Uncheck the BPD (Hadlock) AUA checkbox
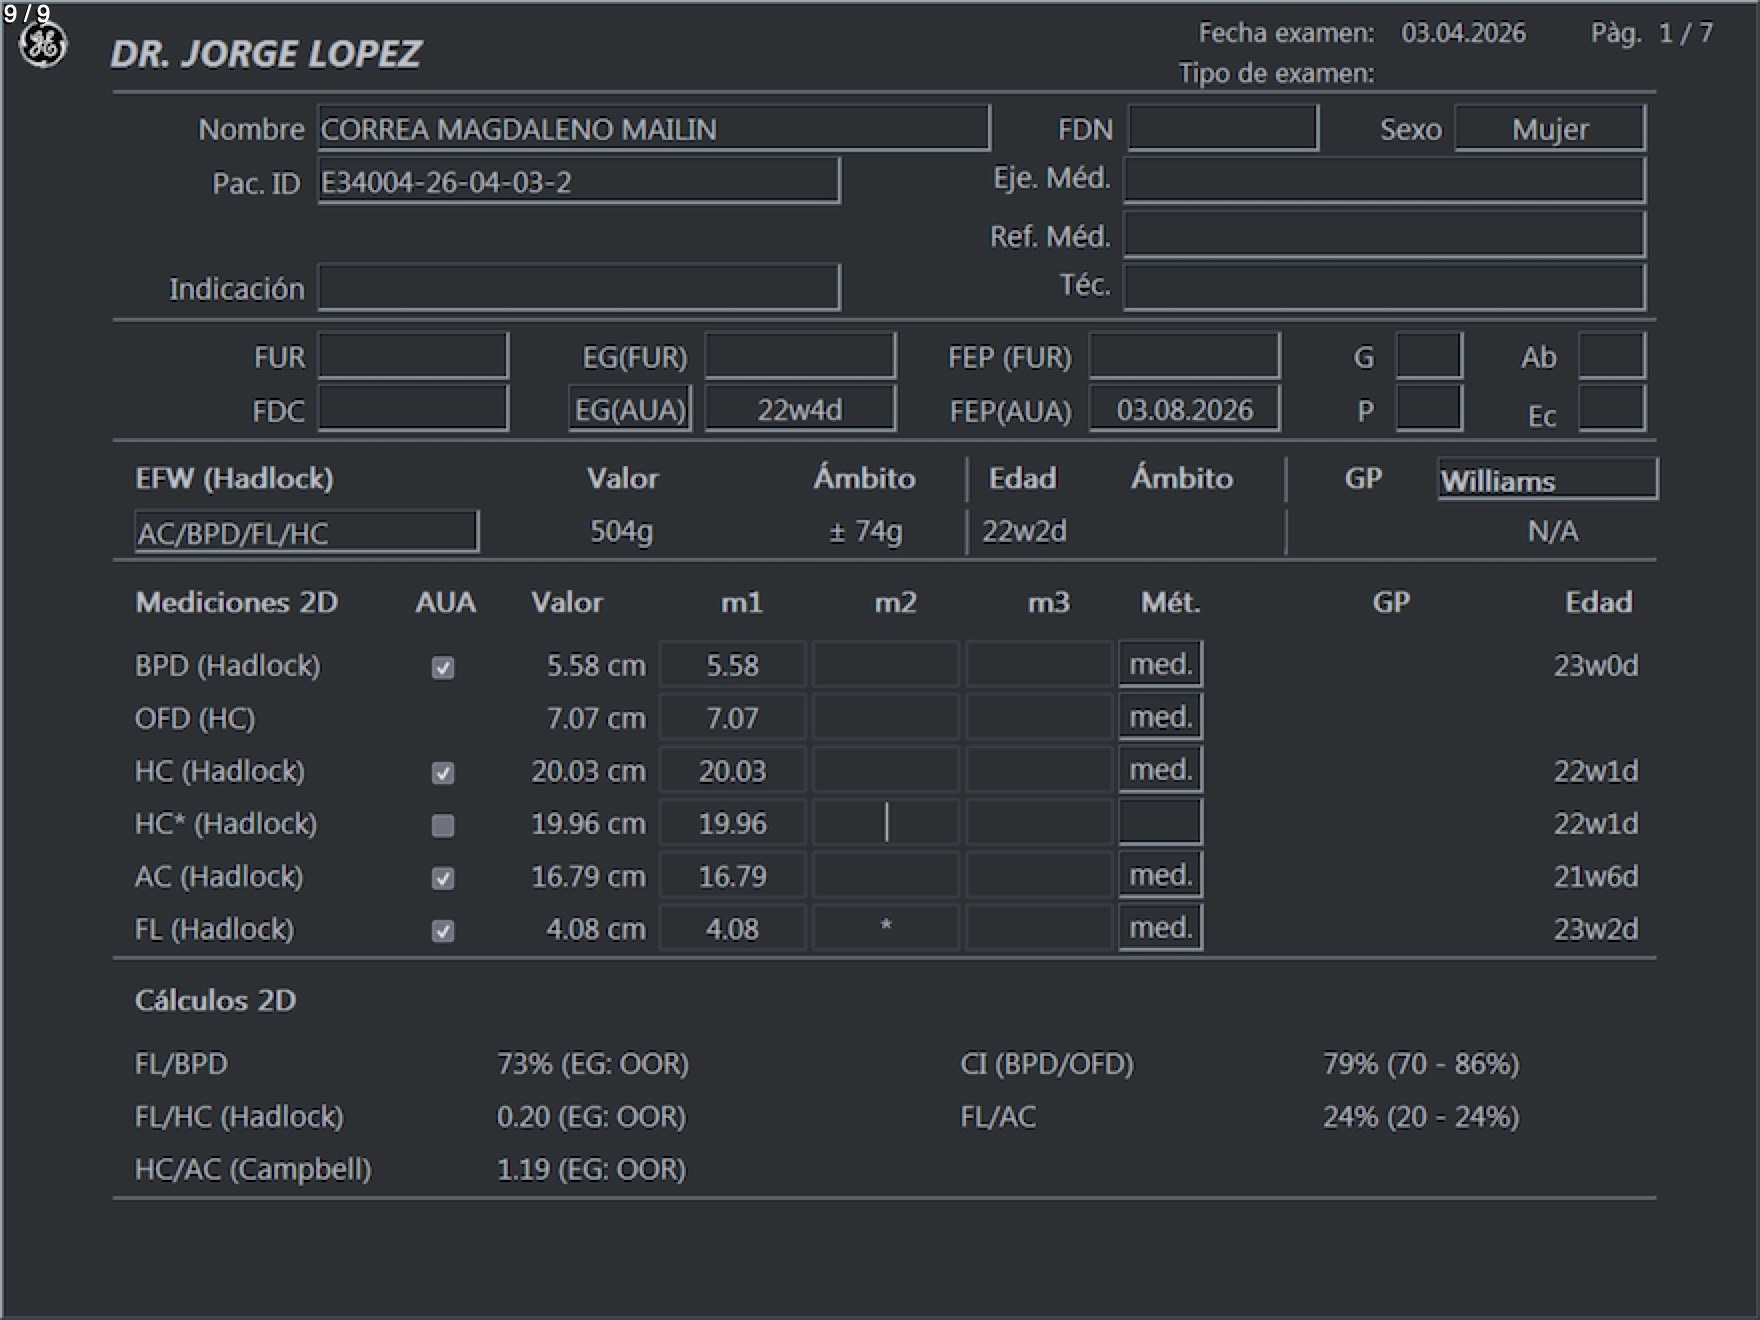The width and height of the screenshot is (1760, 1320). click(x=443, y=667)
